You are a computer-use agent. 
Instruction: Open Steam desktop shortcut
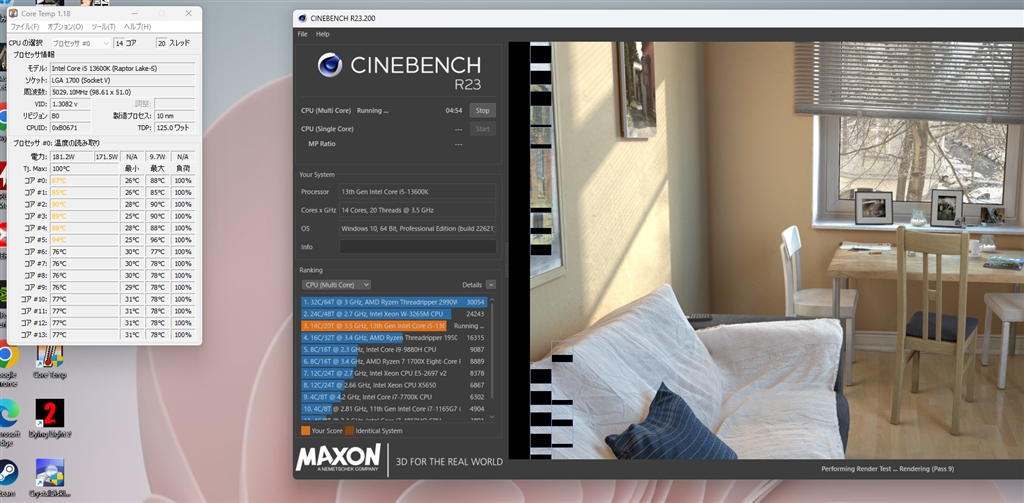(x=8, y=479)
